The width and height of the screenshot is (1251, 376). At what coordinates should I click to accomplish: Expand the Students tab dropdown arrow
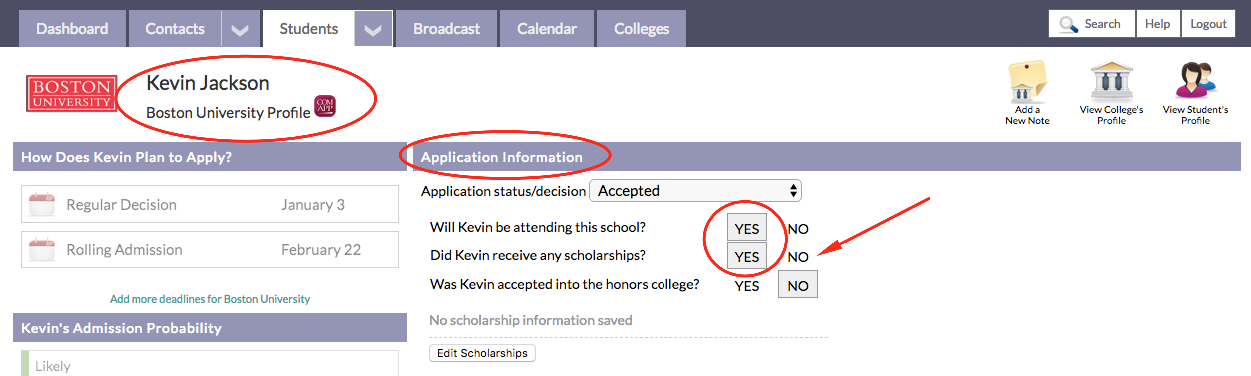(373, 29)
